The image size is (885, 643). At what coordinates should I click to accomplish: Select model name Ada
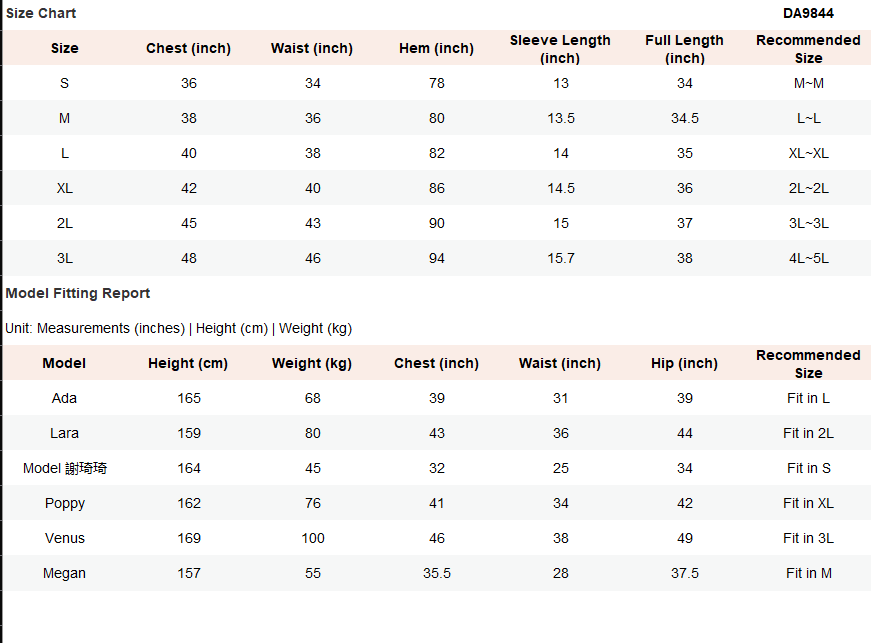coord(64,398)
